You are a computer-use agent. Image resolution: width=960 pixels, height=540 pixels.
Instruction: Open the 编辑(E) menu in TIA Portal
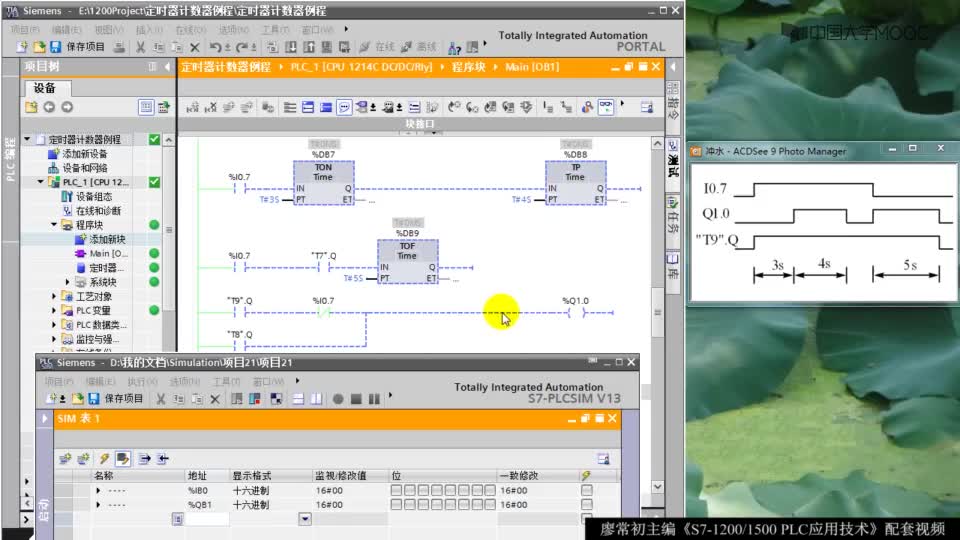pyautogui.click(x=66, y=29)
